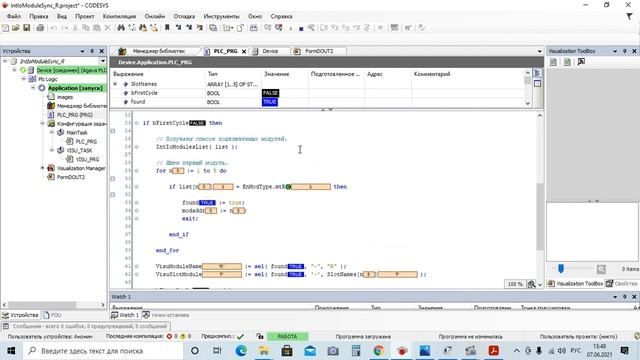Open the Отладка menu
Image resolution: width=640 pixels, height=360 pixels.
point(184,16)
